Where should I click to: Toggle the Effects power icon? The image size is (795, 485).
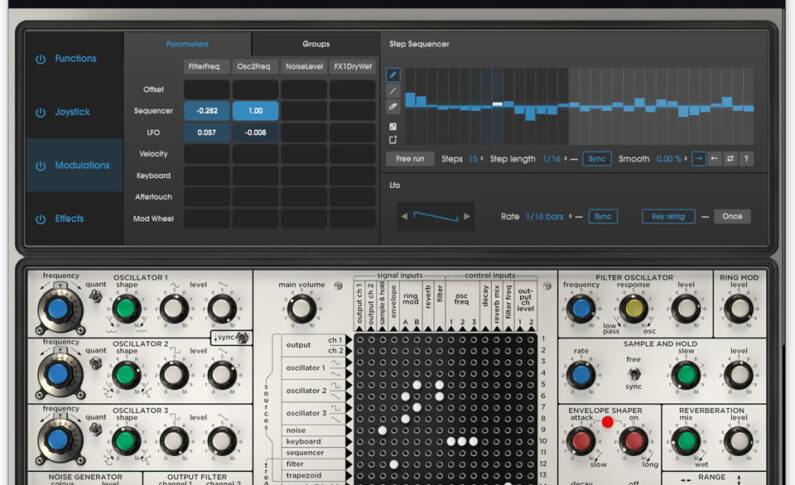click(x=41, y=219)
